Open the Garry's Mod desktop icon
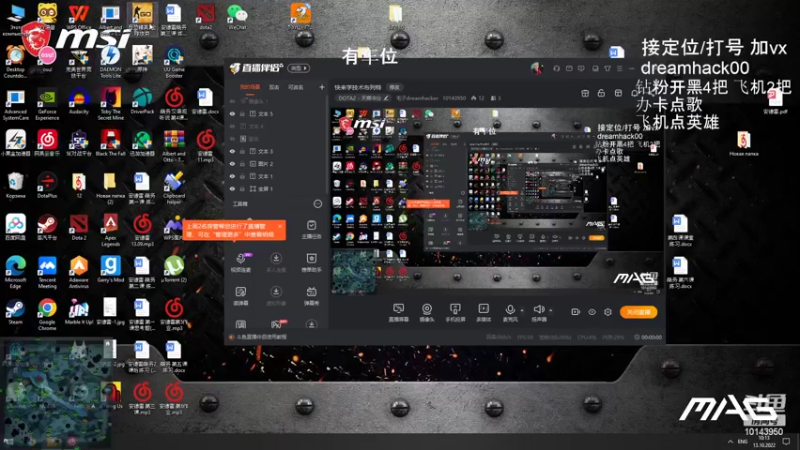The image size is (800, 450). (x=110, y=269)
